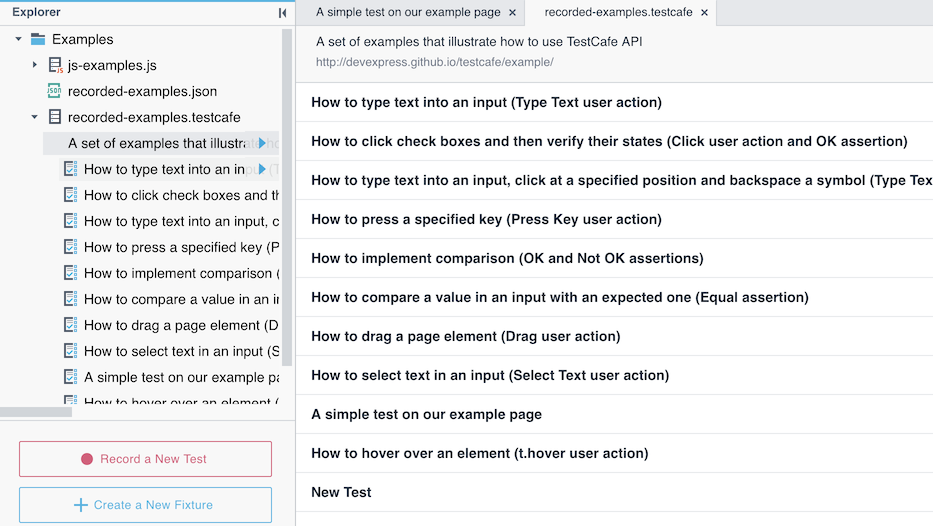Viewport: 933px width, 526px height.
Task: Close 'A simple test on our example page' tab
Action: (x=513, y=13)
